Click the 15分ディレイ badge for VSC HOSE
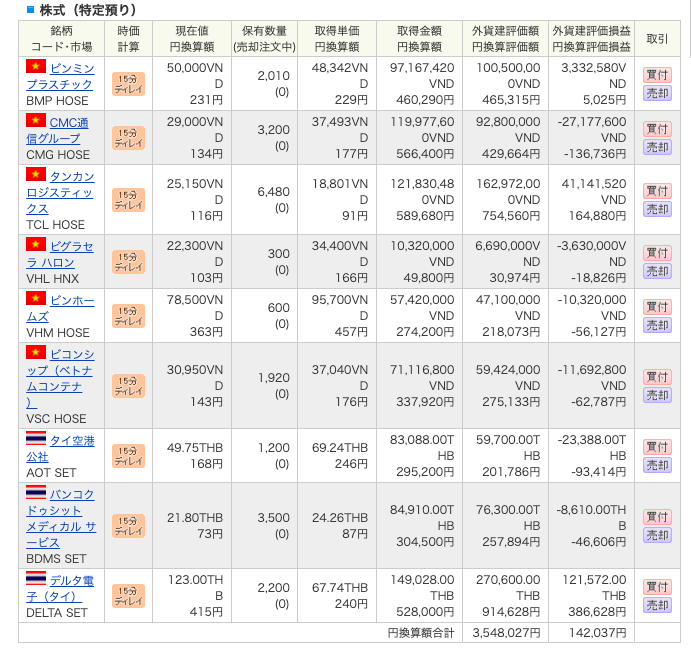Image resolution: width=691 pixels, height=655 pixels. pos(128,386)
